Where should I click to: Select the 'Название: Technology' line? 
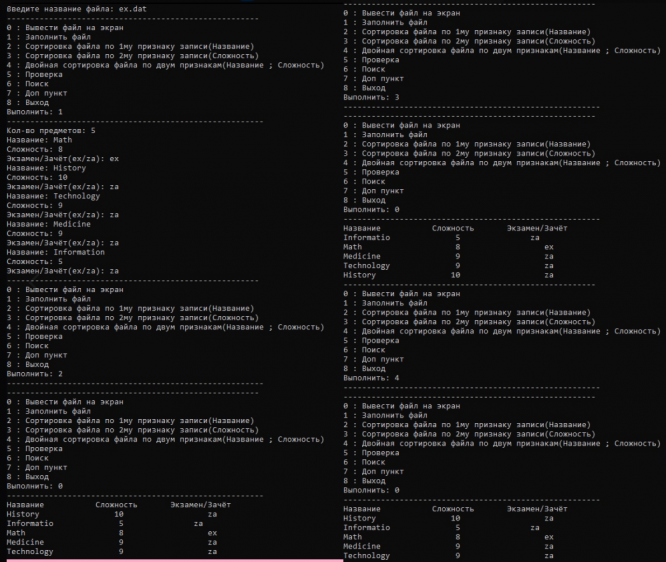click(53, 196)
